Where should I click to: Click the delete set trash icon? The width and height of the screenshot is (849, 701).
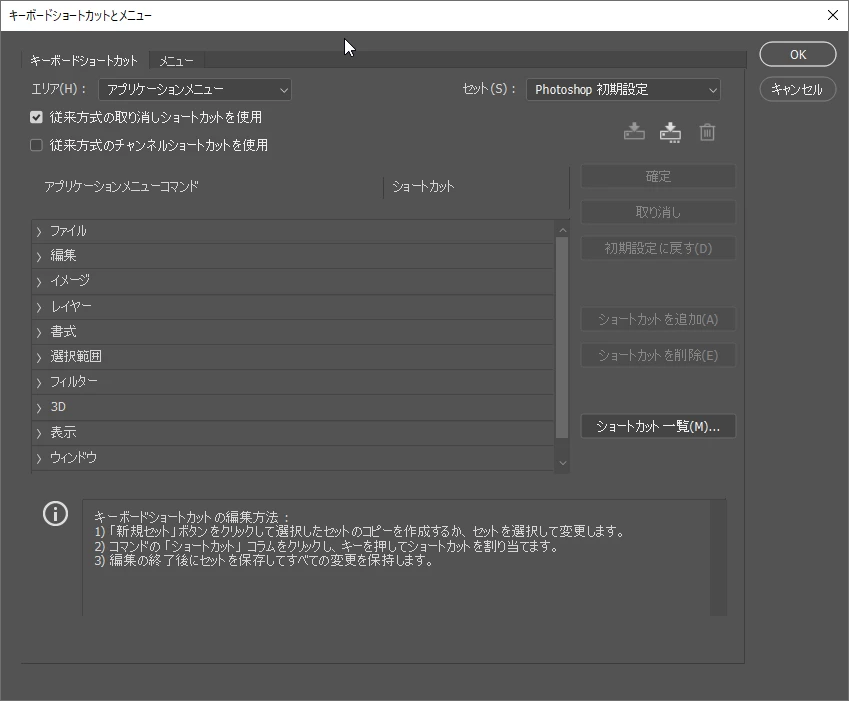[x=707, y=132]
